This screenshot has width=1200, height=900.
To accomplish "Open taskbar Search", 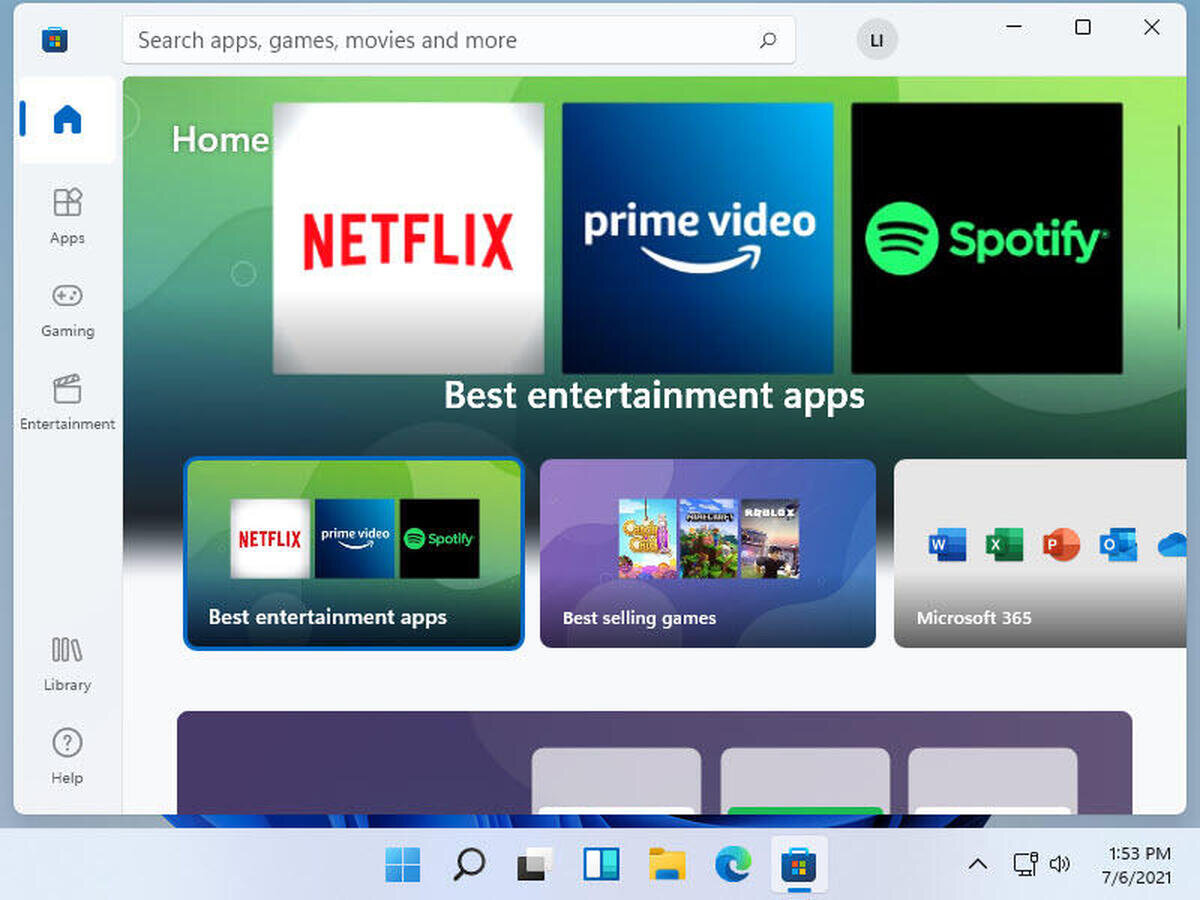I will [468, 865].
